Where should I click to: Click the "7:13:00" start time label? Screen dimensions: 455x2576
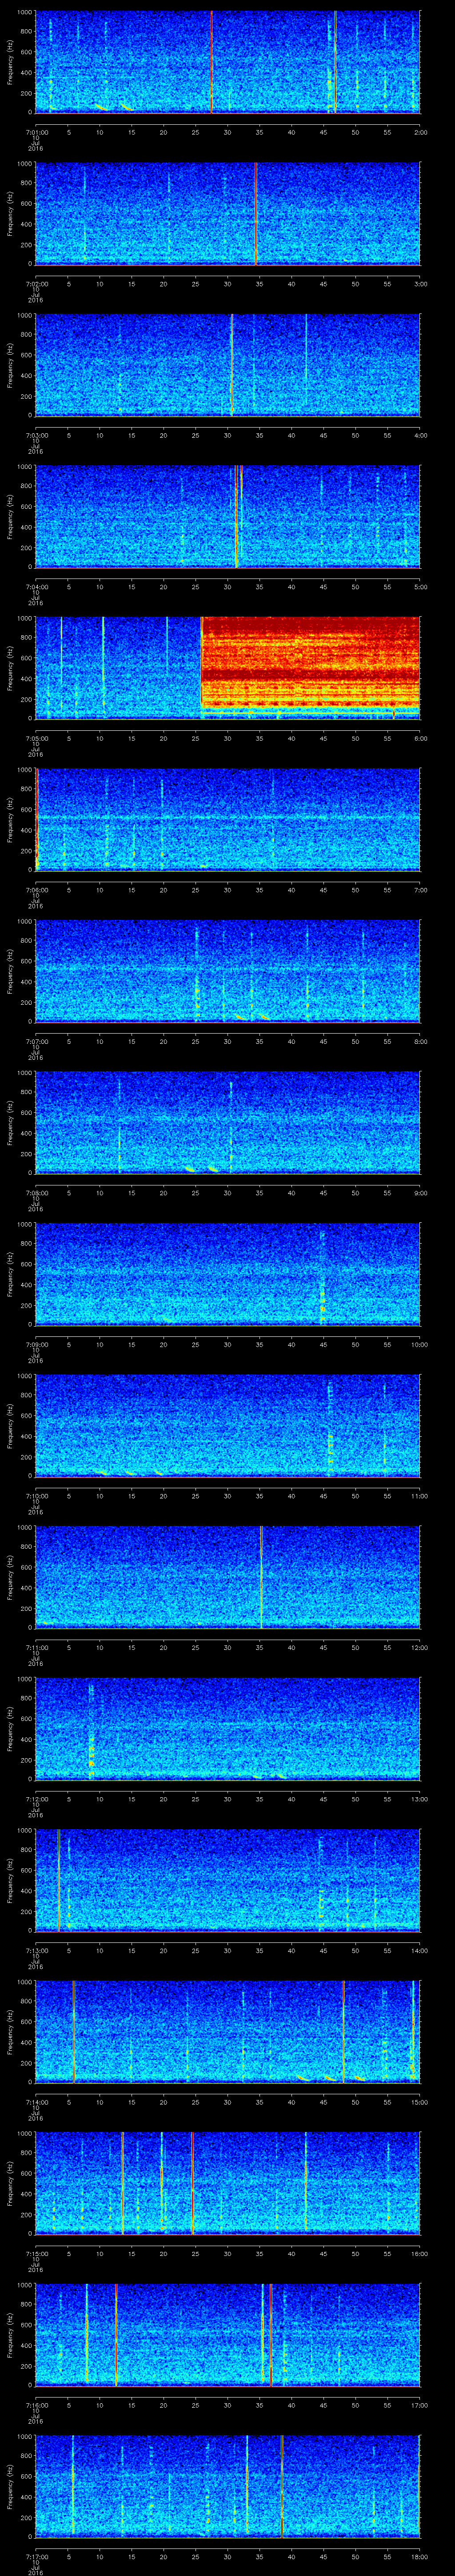(36, 1951)
